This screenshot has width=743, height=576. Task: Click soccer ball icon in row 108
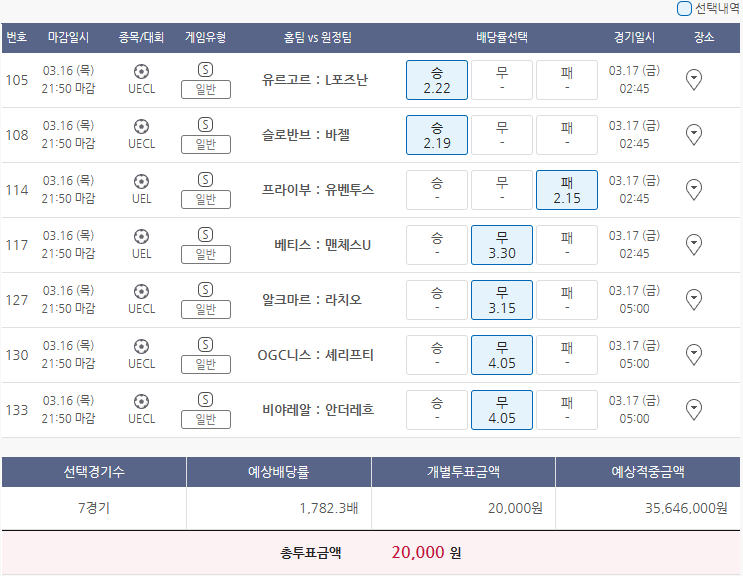[141, 126]
